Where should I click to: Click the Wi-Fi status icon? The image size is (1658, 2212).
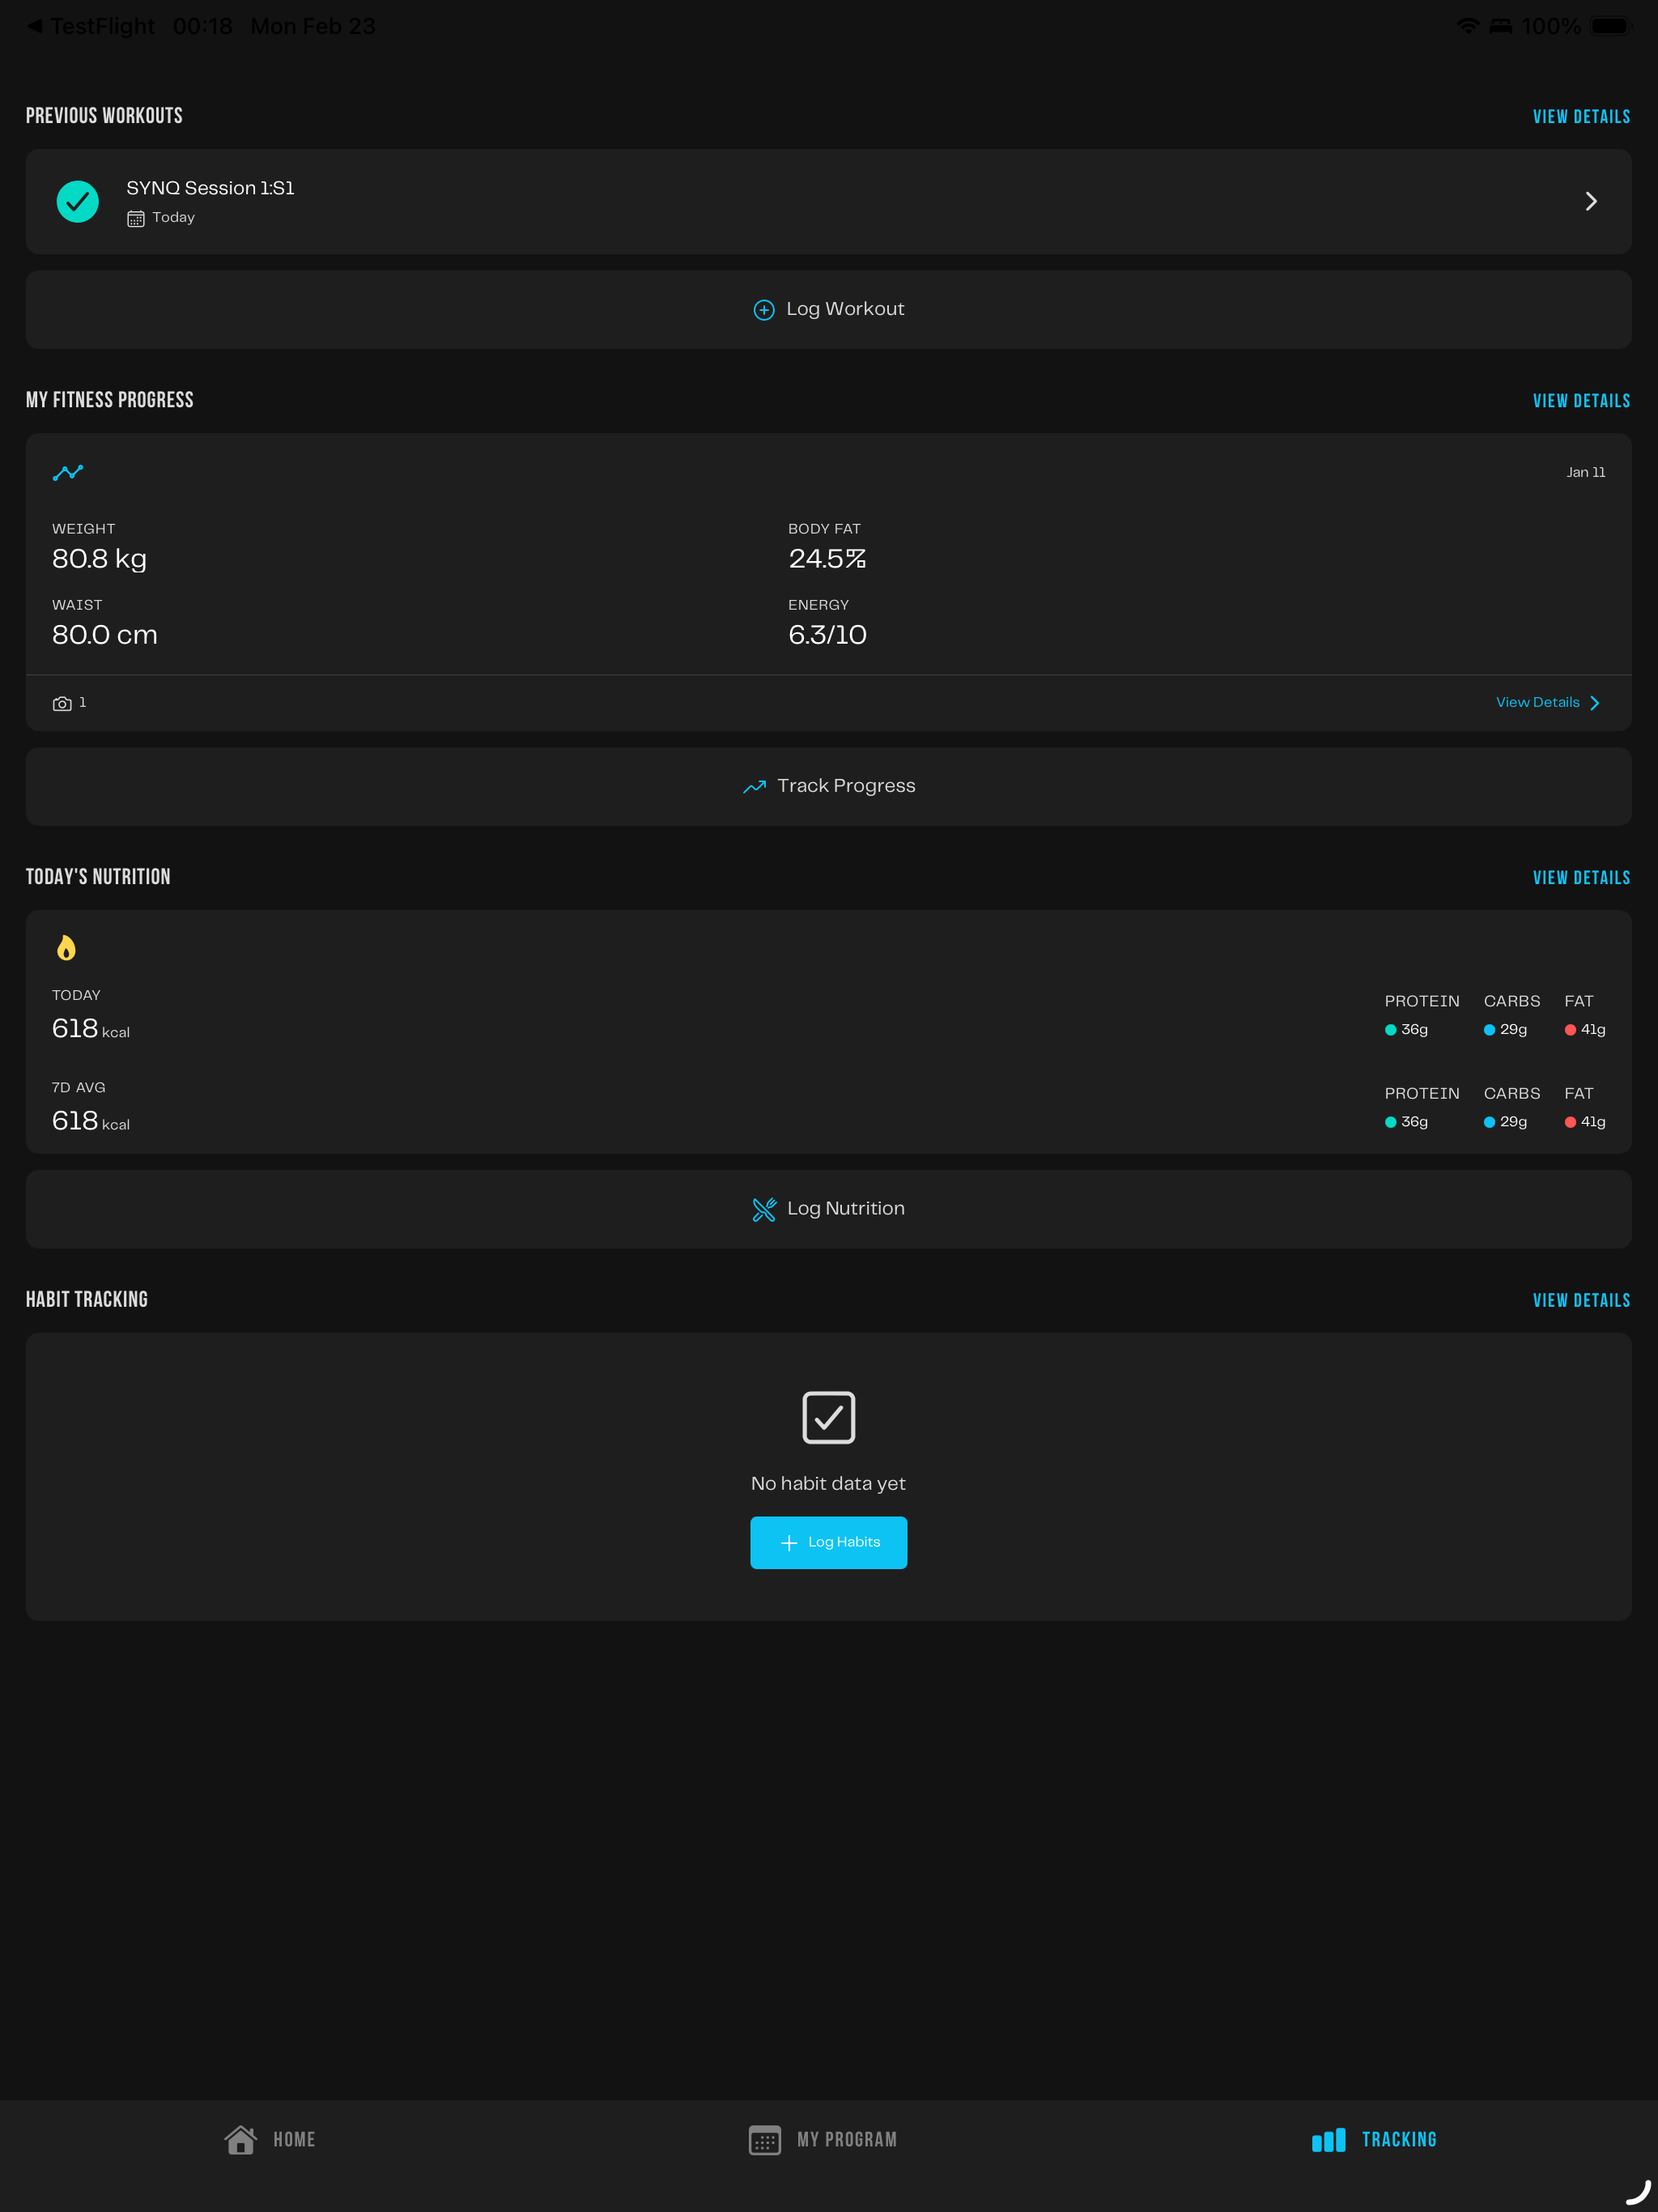[1468, 26]
